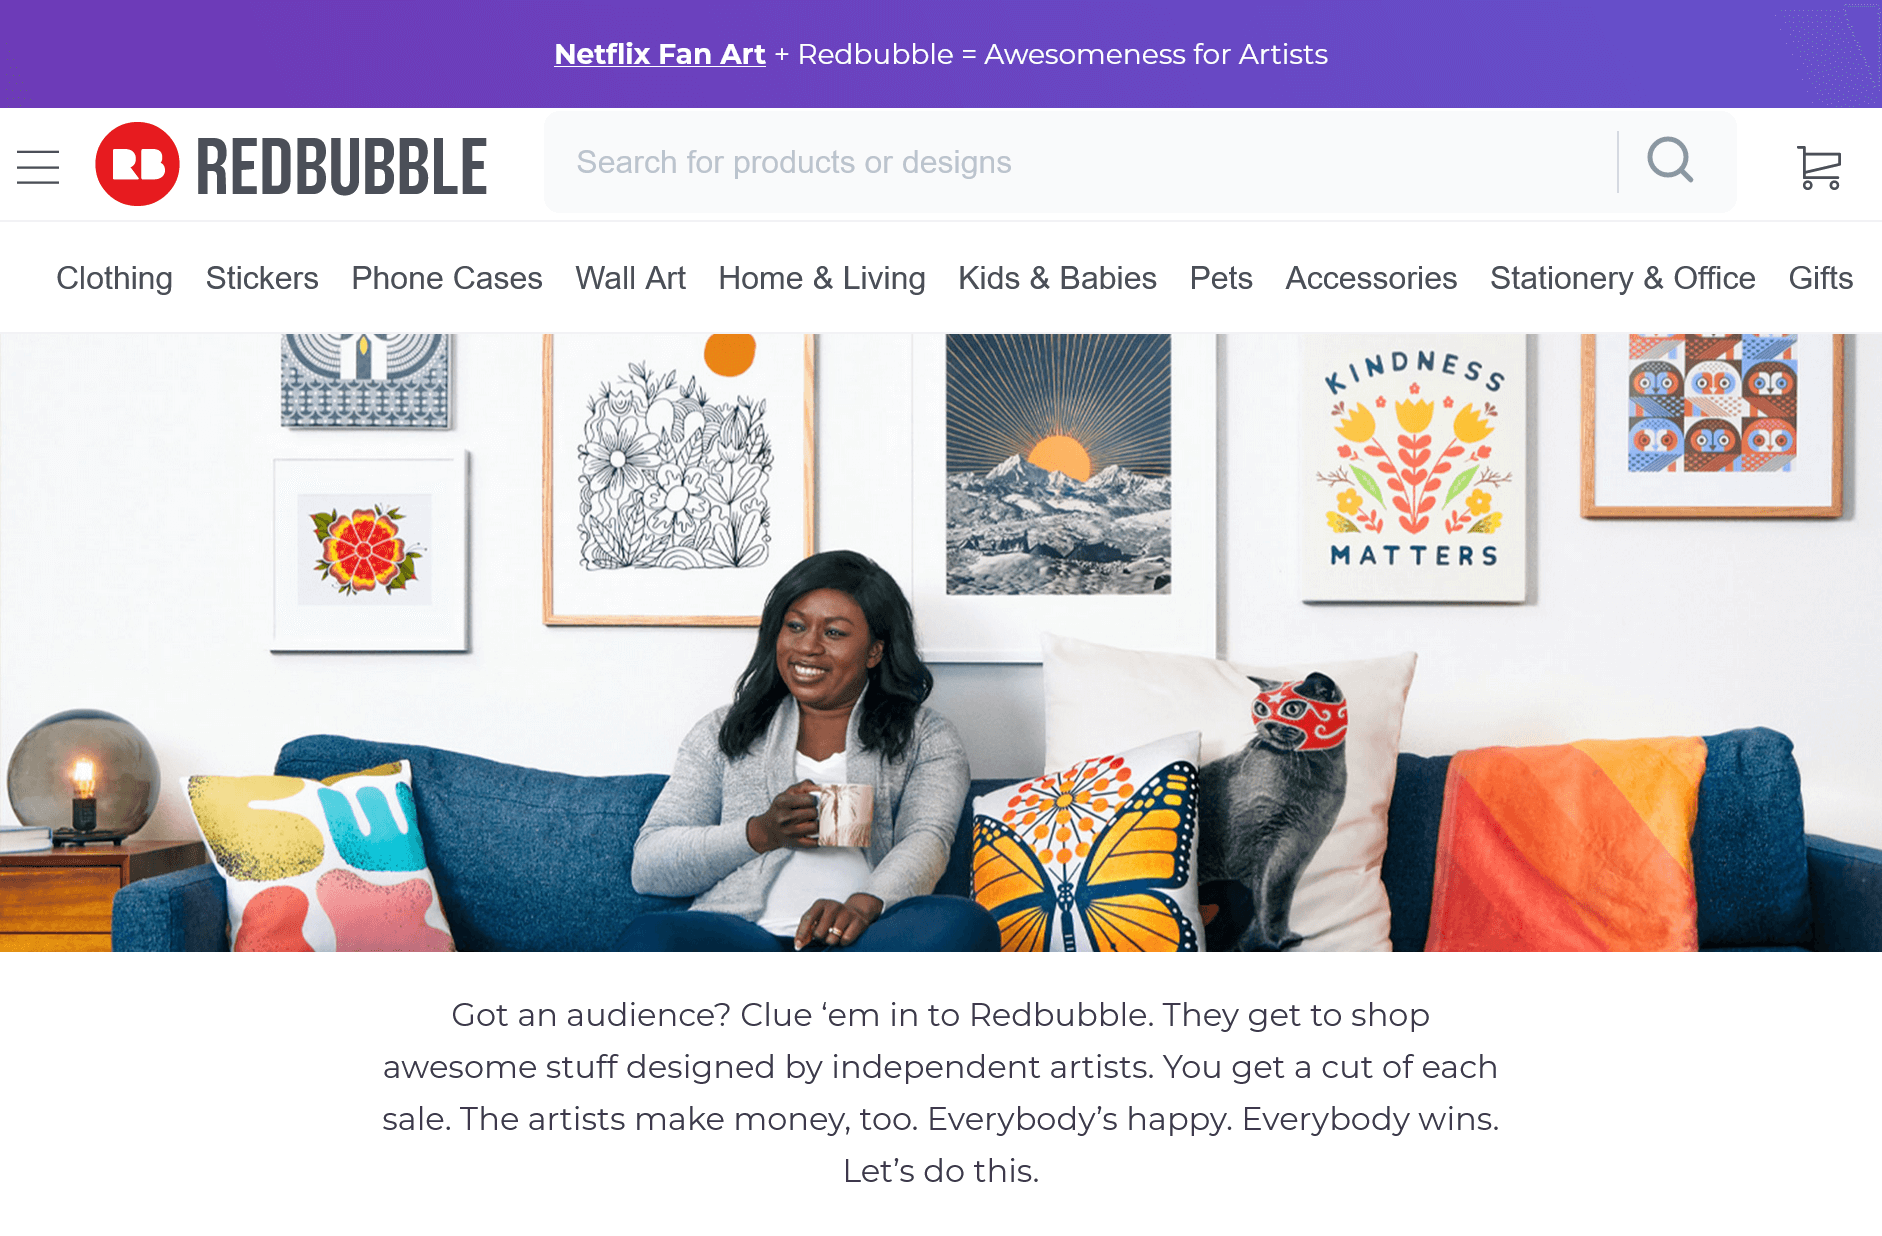The width and height of the screenshot is (1882, 1236).
Task: Select the Stickers category
Action: pyautogui.click(x=262, y=278)
